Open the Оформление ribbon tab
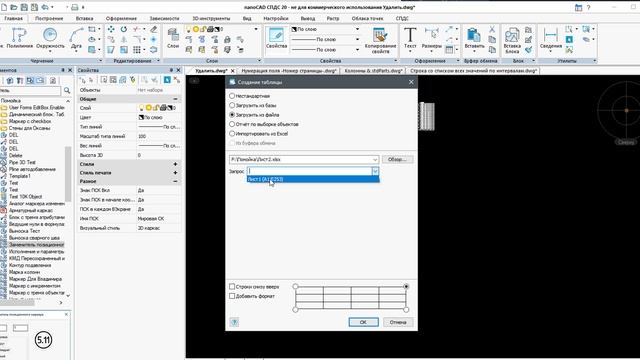The width and height of the screenshot is (640, 360). [x=121, y=18]
